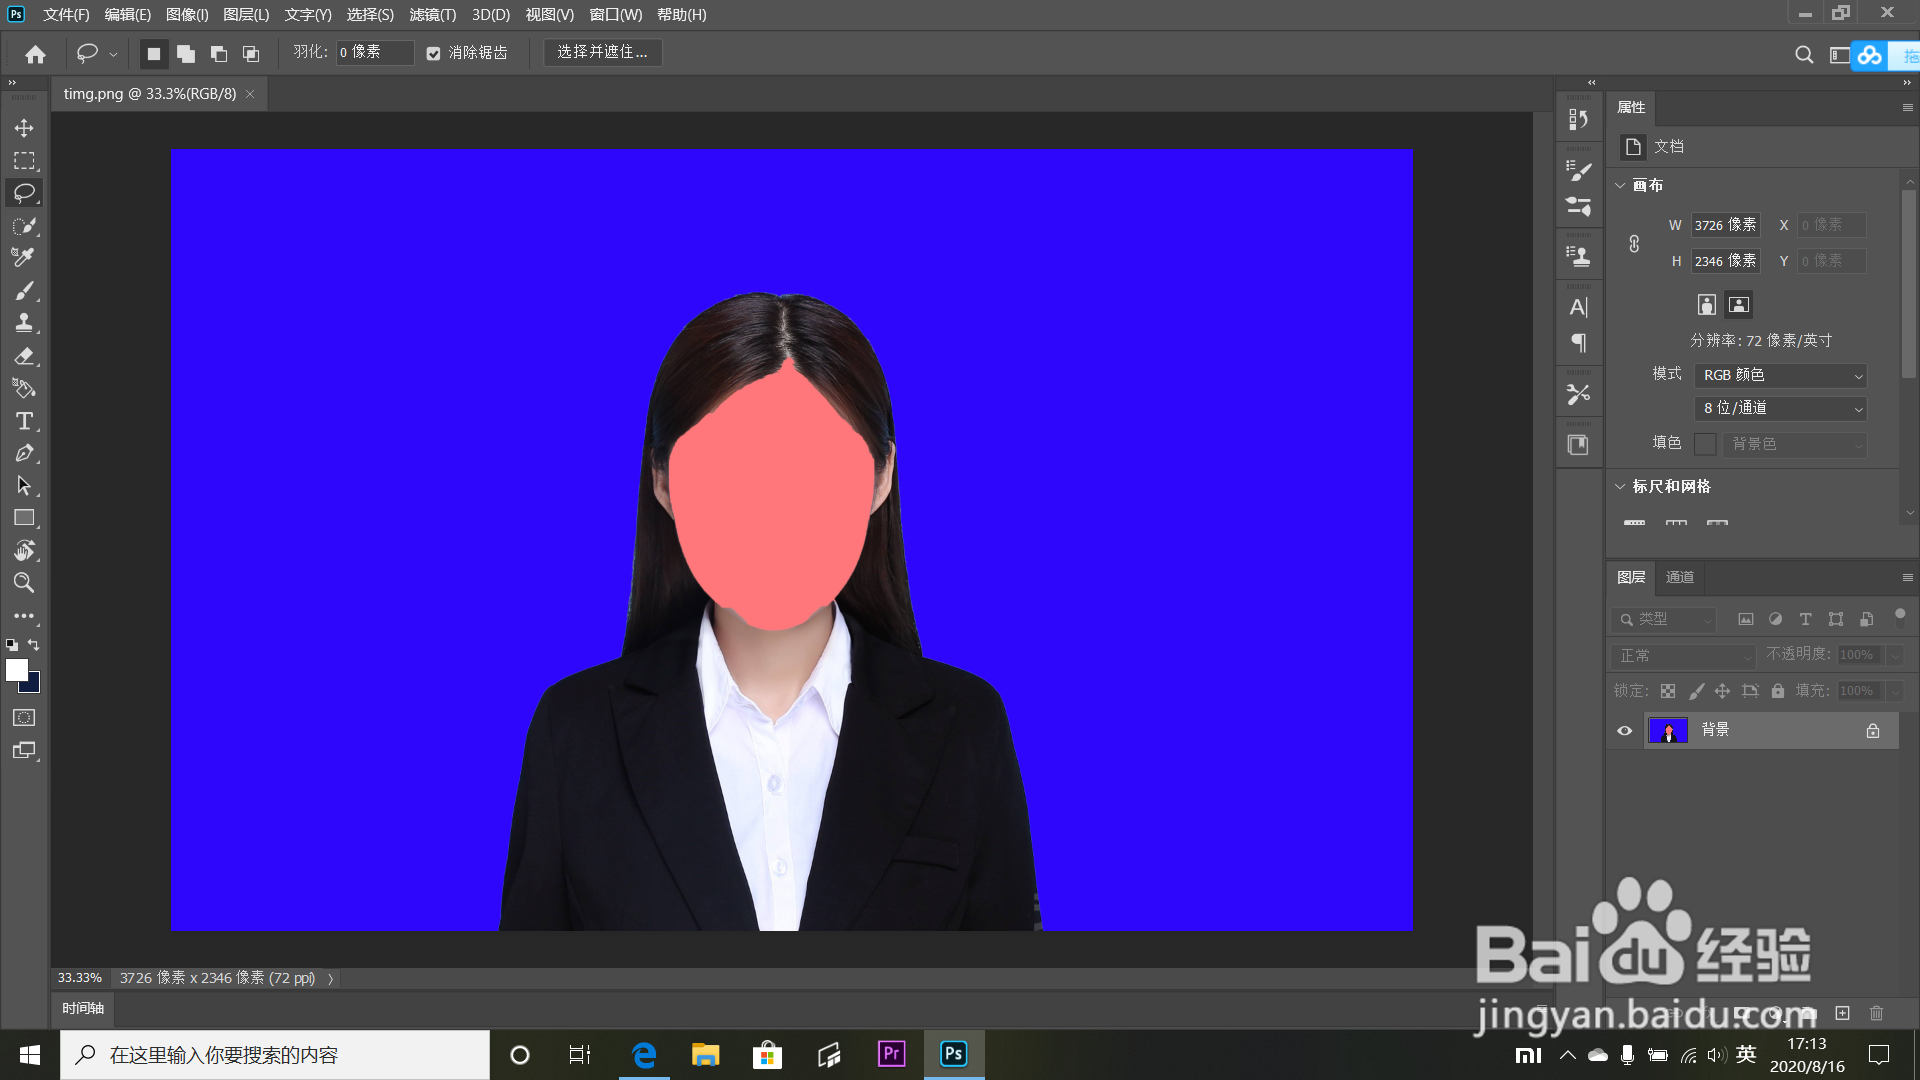Image resolution: width=1920 pixels, height=1080 pixels.
Task: Hide the 背景 layer visibility
Action: pyautogui.click(x=1624, y=731)
